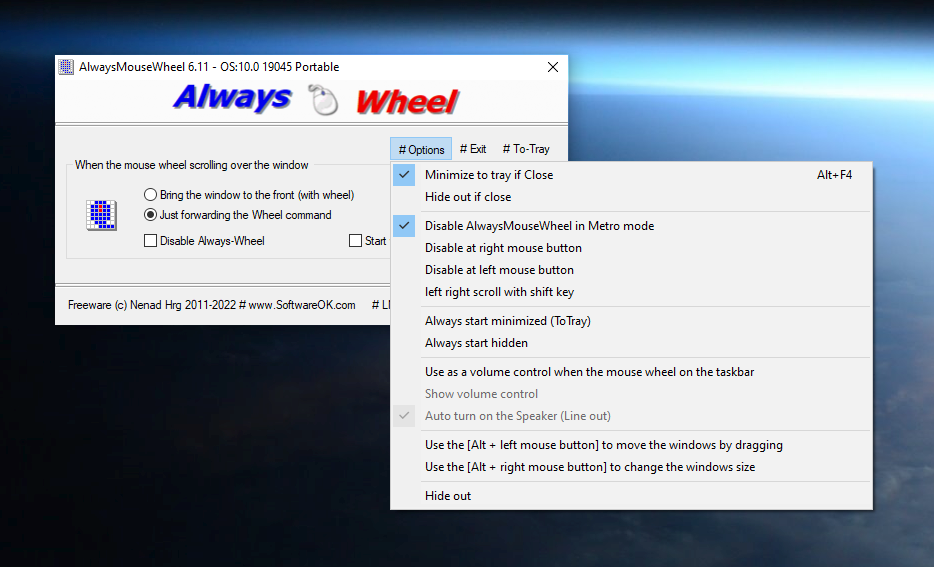This screenshot has height=567, width=934.
Task: Enable volume control on the taskbar option
Action: pyautogui.click(x=631, y=372)
